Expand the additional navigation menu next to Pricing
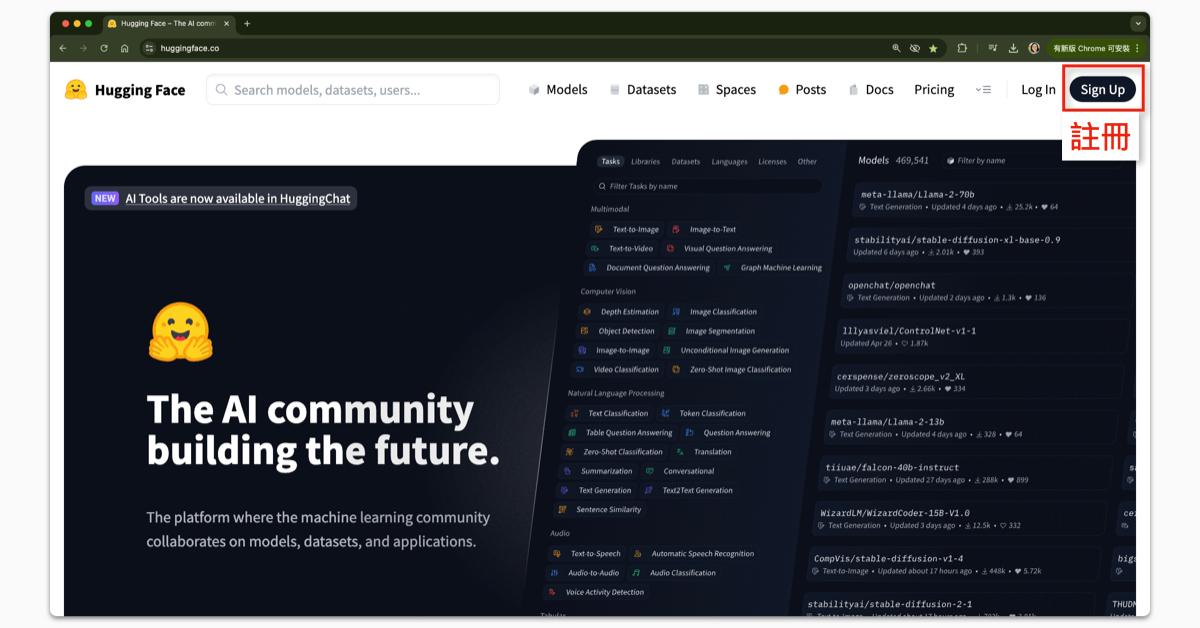 click(x=983, y=90)
